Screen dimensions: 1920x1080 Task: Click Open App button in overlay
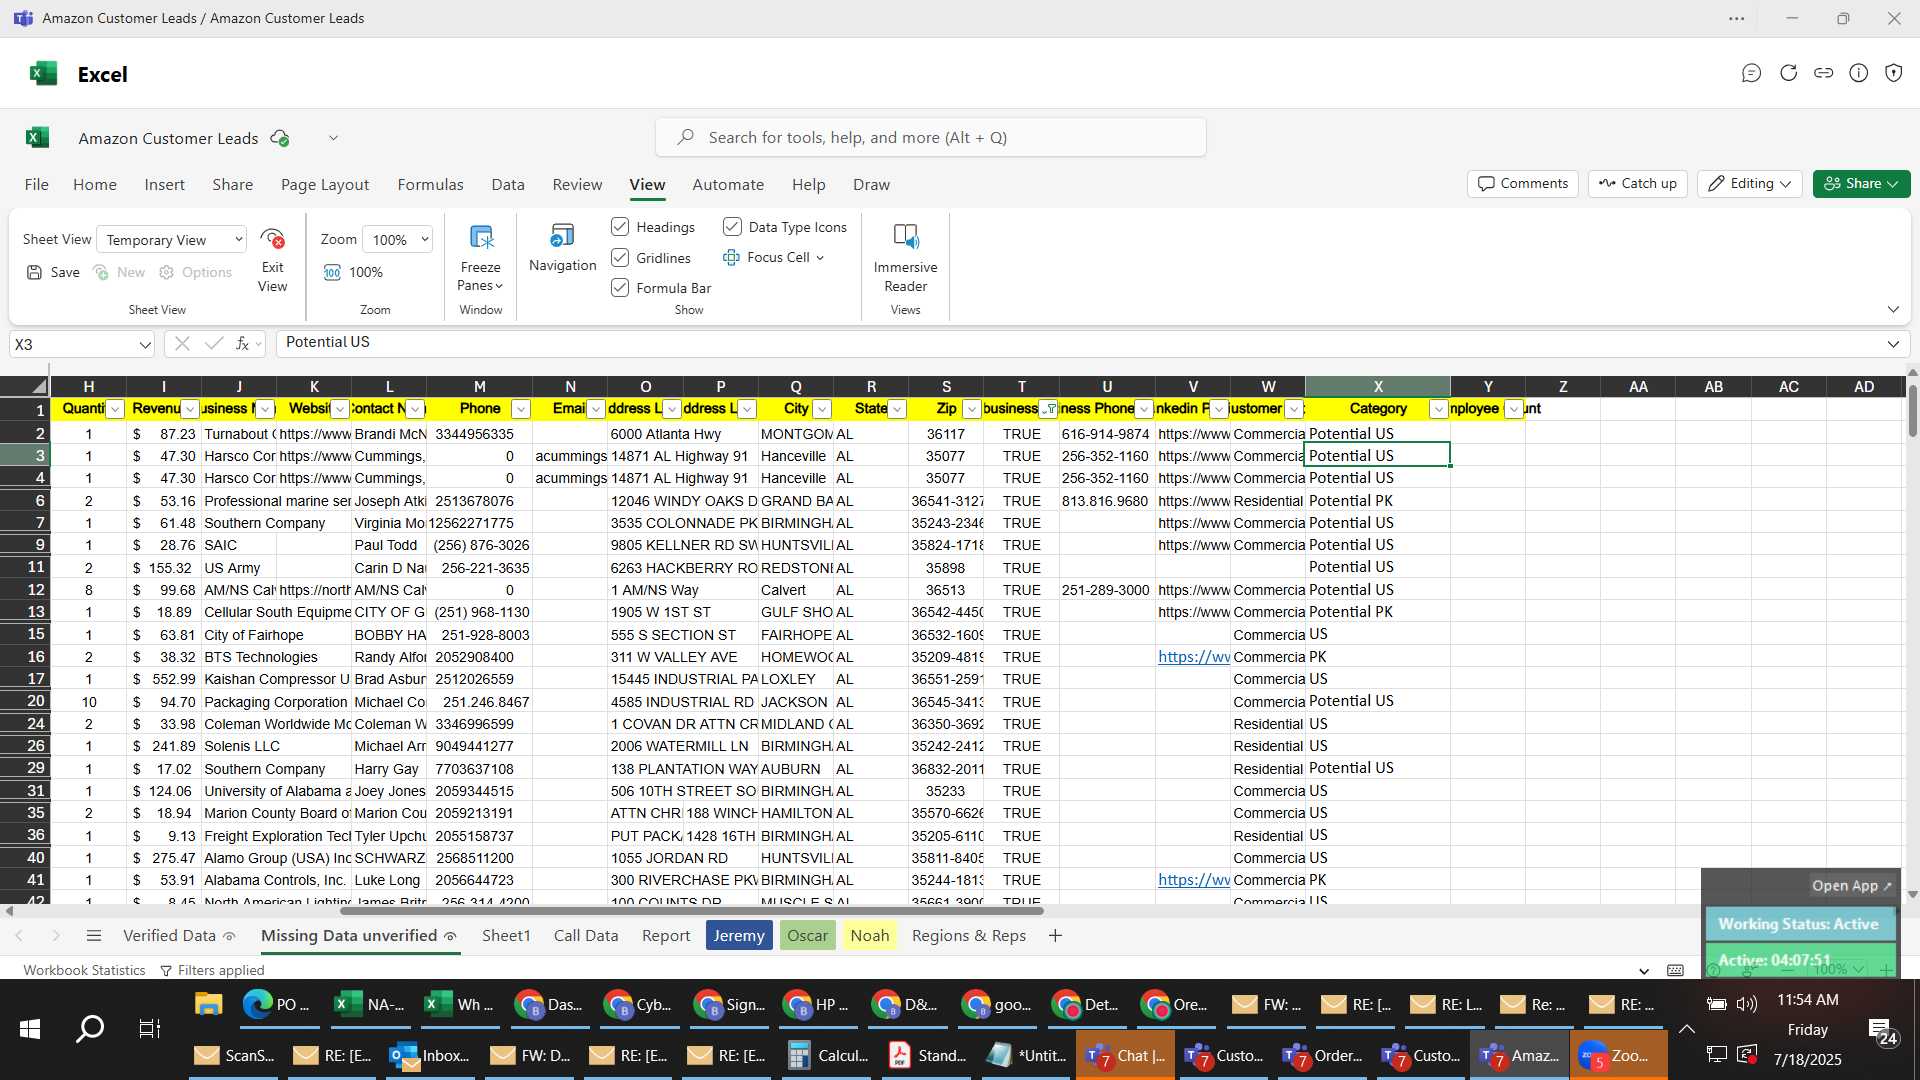(1851, 886)
